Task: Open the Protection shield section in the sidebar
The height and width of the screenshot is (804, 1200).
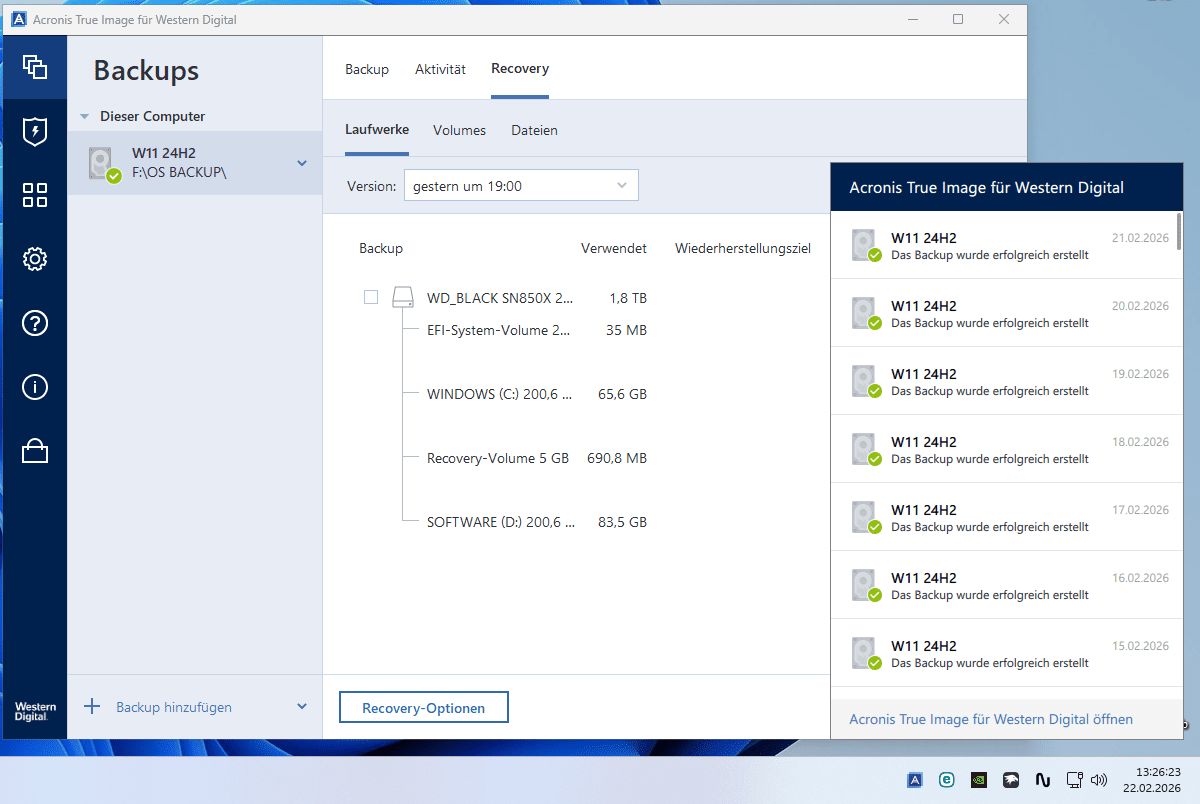Action: coord(35,131)
